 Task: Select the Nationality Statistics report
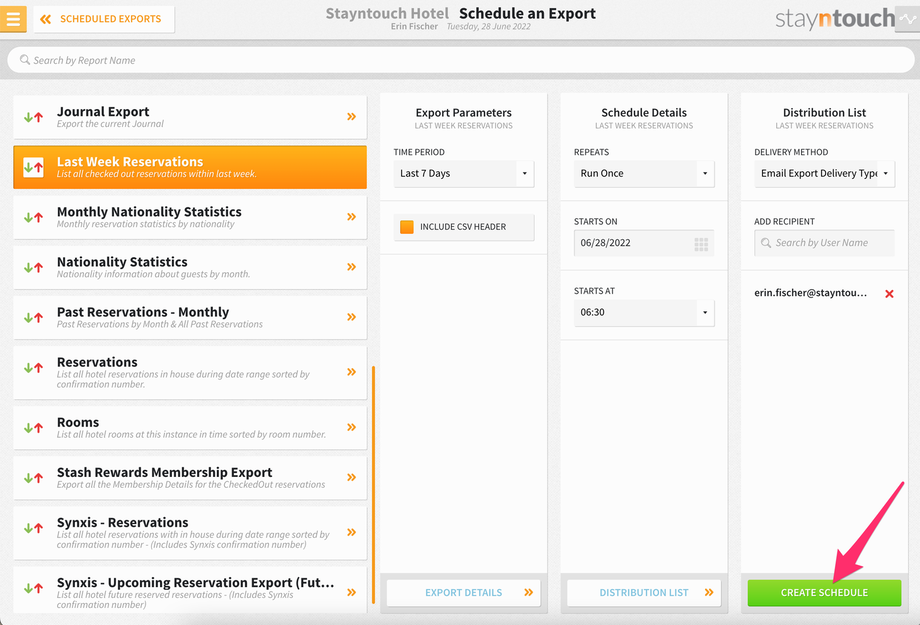pos(190,267)
